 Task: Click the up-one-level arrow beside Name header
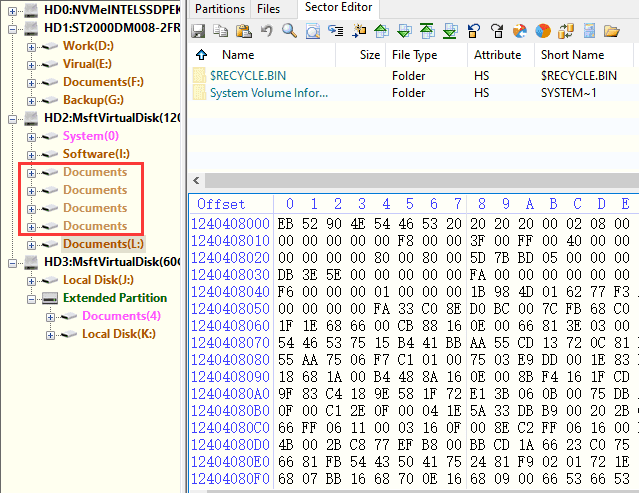click(202, 55)
